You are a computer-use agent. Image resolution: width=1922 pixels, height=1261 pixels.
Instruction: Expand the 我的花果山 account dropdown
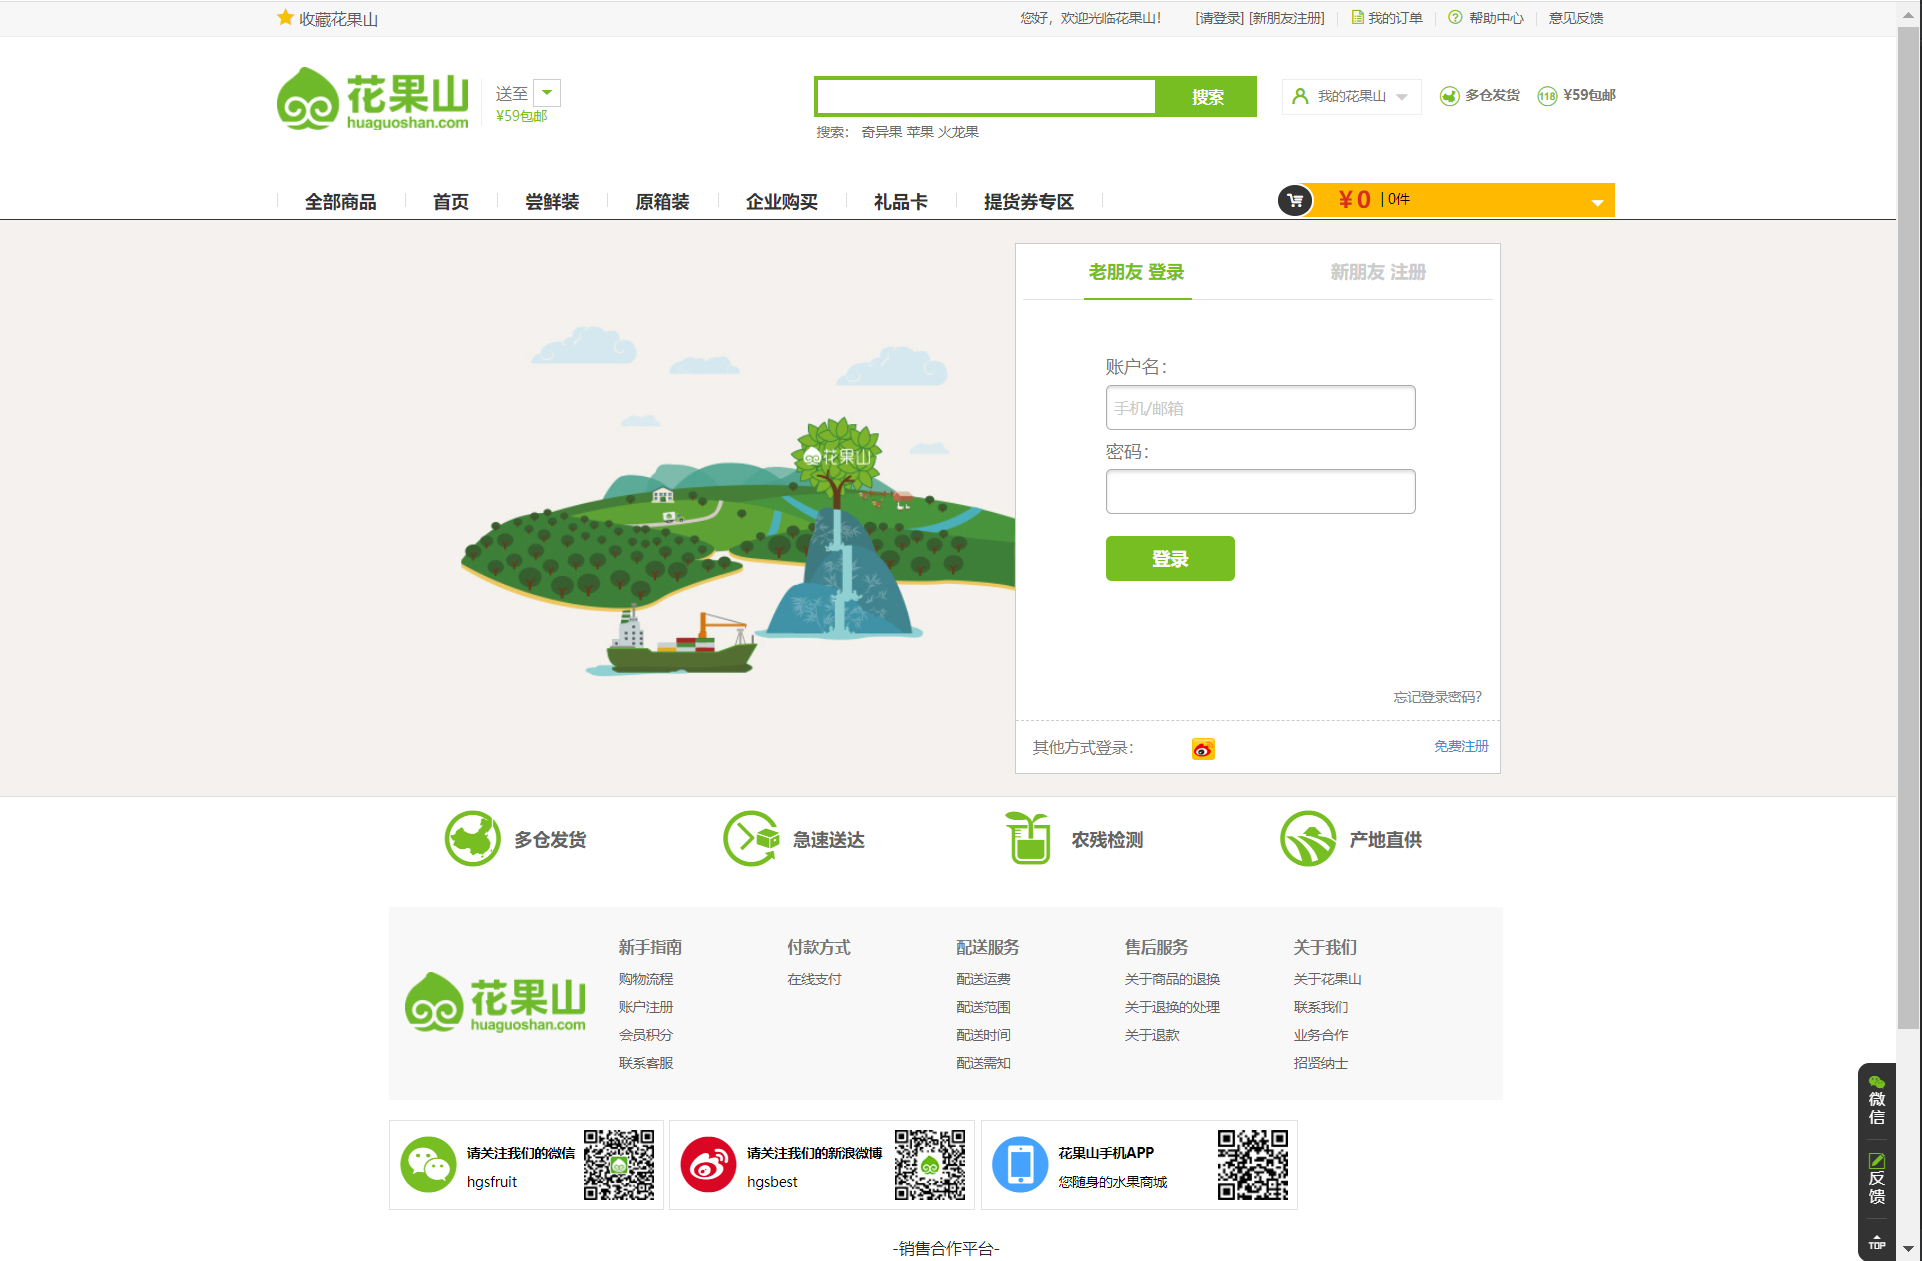[1402, 97]
